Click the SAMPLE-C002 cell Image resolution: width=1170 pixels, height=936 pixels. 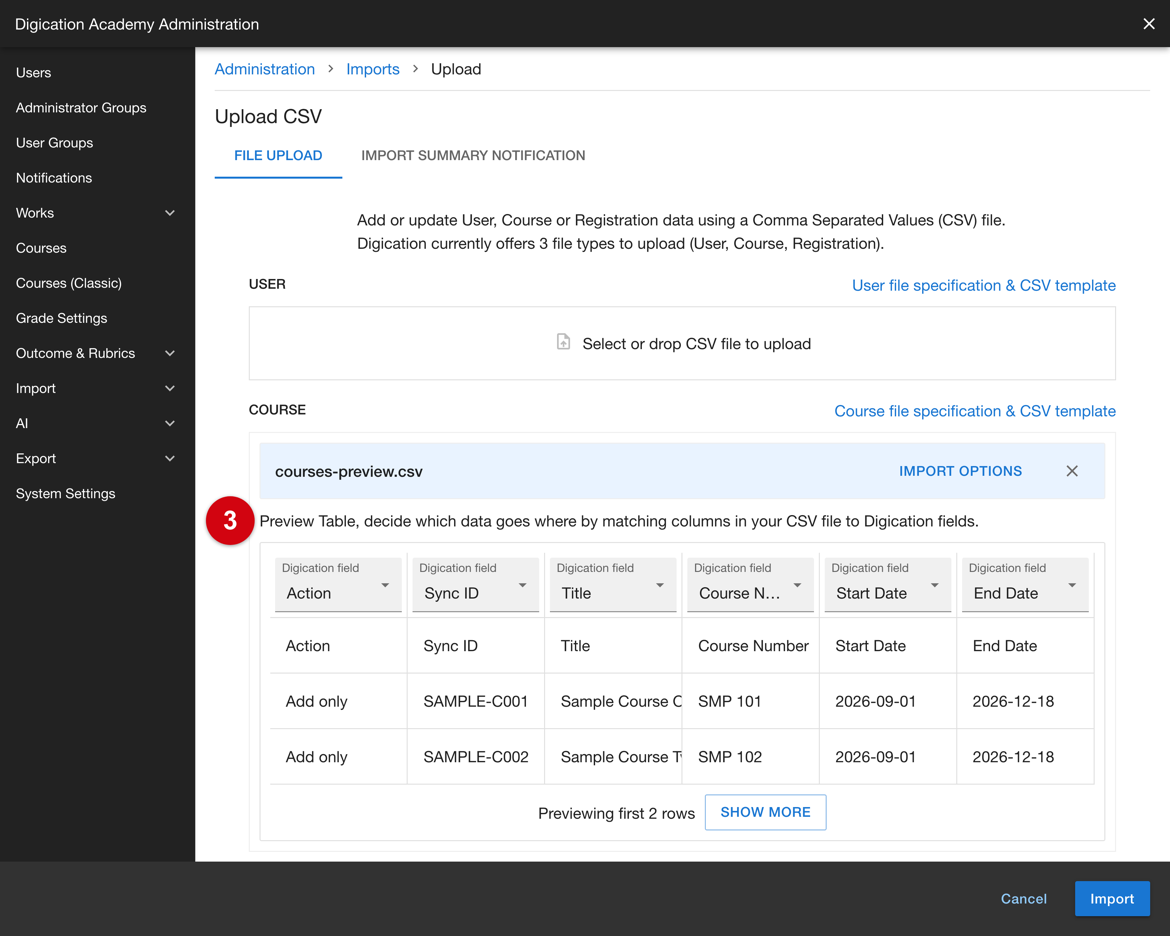click(476, 756)
